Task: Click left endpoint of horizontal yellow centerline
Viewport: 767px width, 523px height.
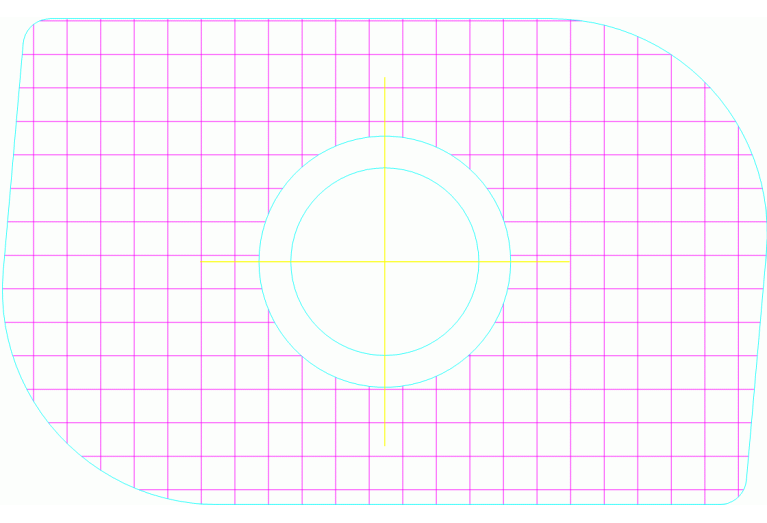Action: (x=202, y=262)
